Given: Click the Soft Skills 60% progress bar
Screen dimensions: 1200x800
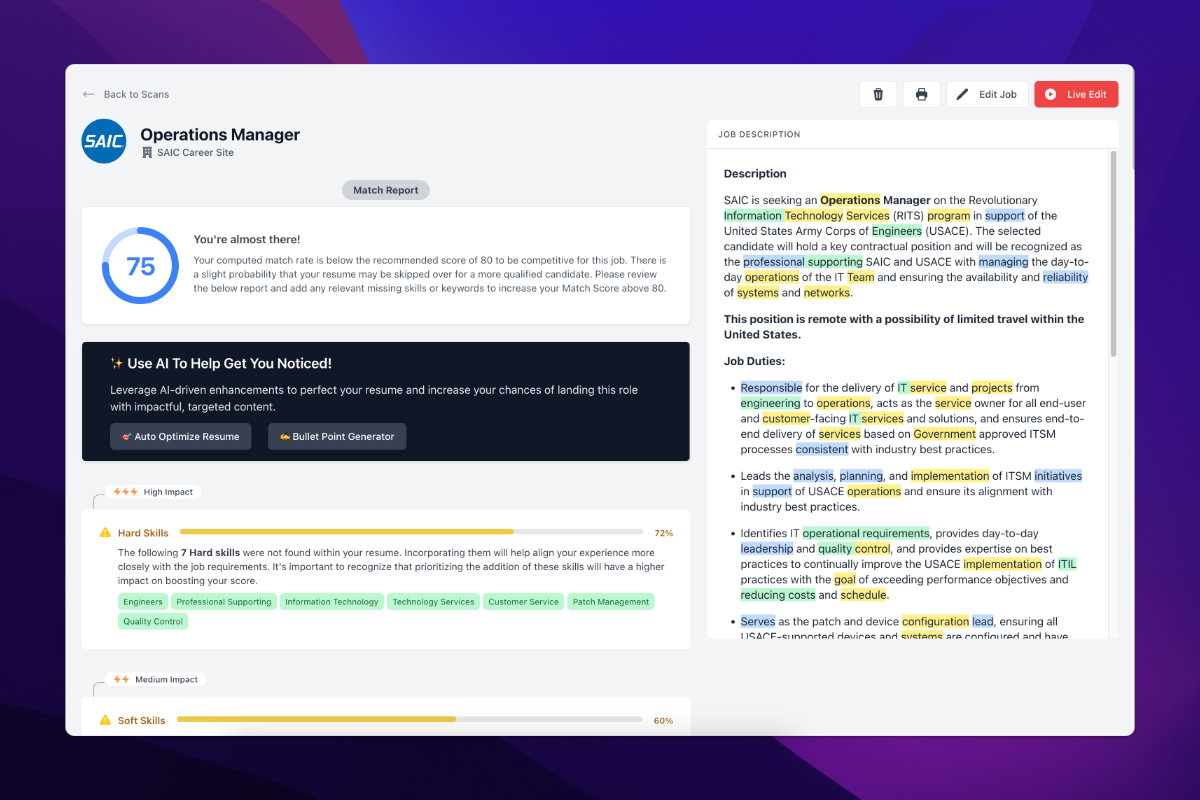Looking at the screenshot, I should pos(411,719).
